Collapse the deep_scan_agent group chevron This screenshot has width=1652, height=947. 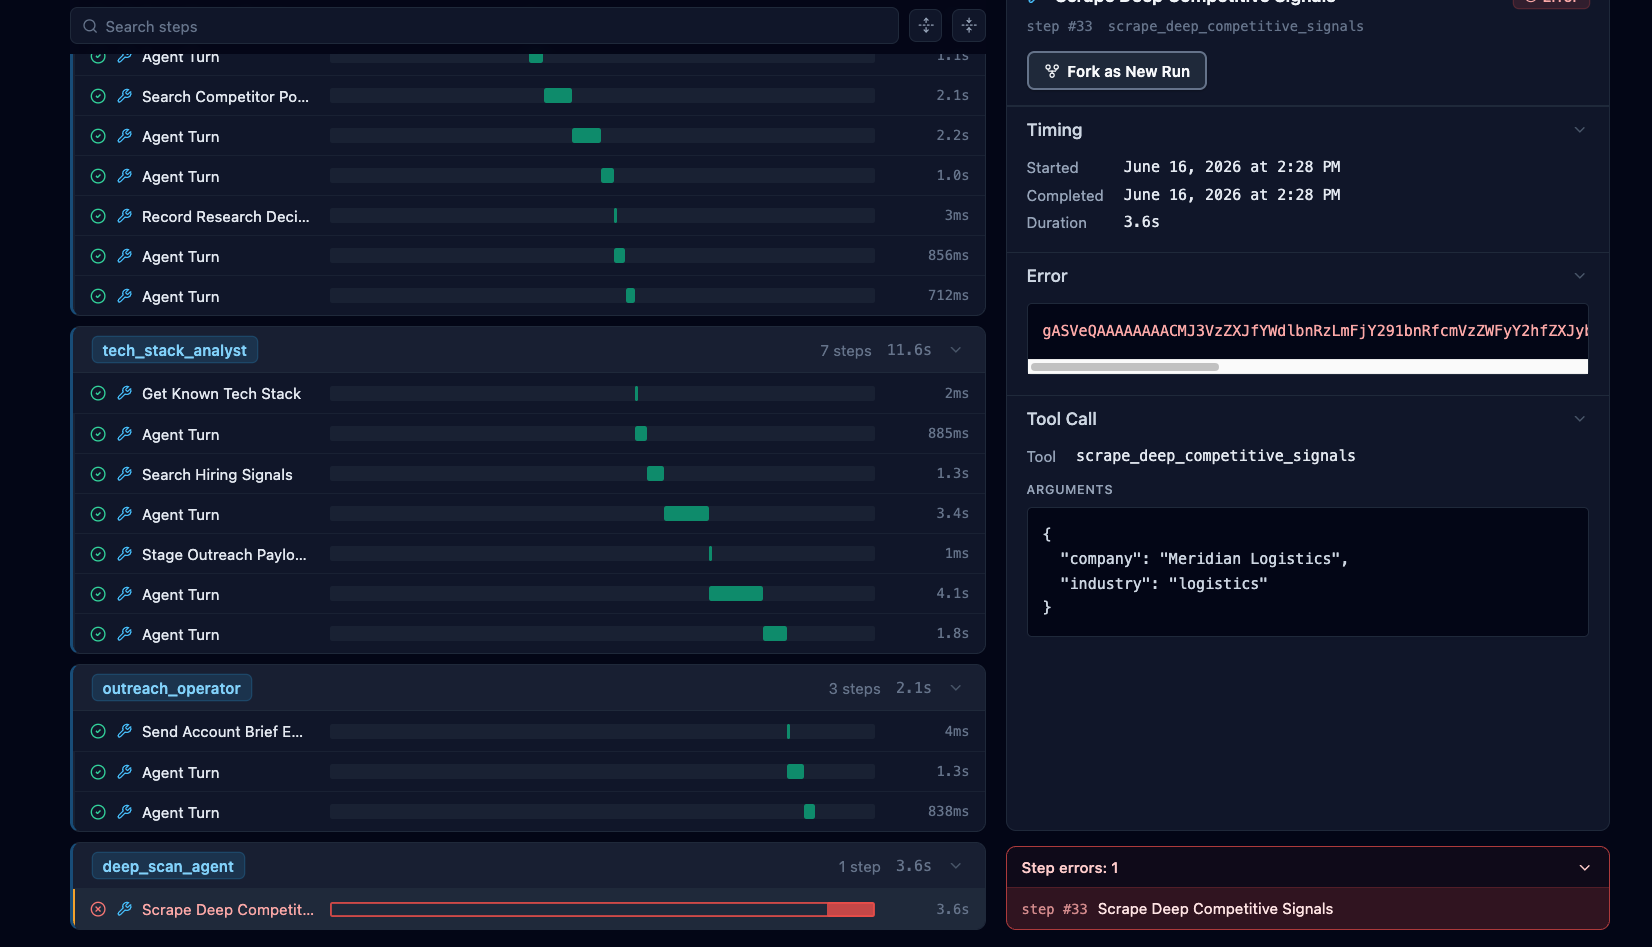coord(956,866)
